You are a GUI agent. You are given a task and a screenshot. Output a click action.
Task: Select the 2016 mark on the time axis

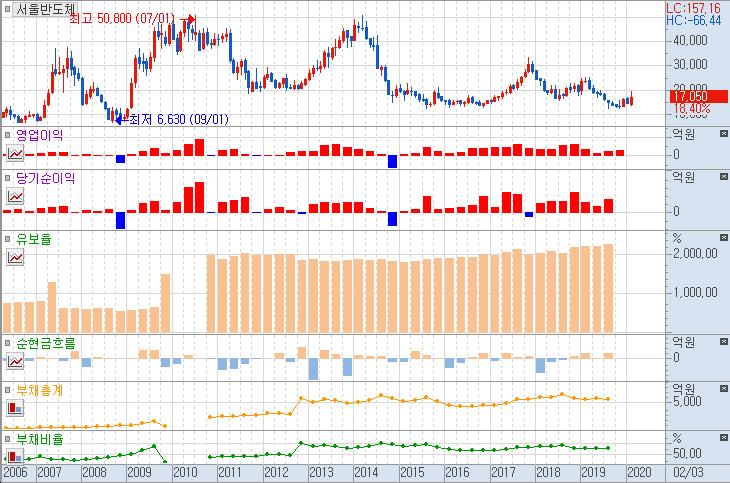click(457, 472)
